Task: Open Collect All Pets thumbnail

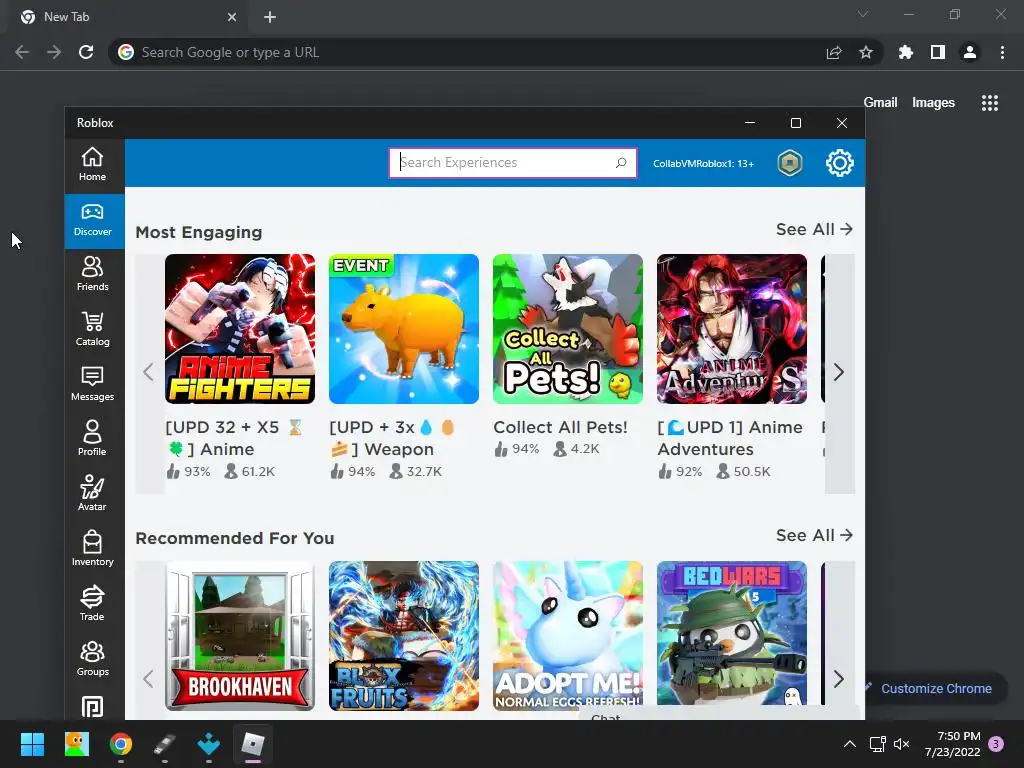Action: 568,329
